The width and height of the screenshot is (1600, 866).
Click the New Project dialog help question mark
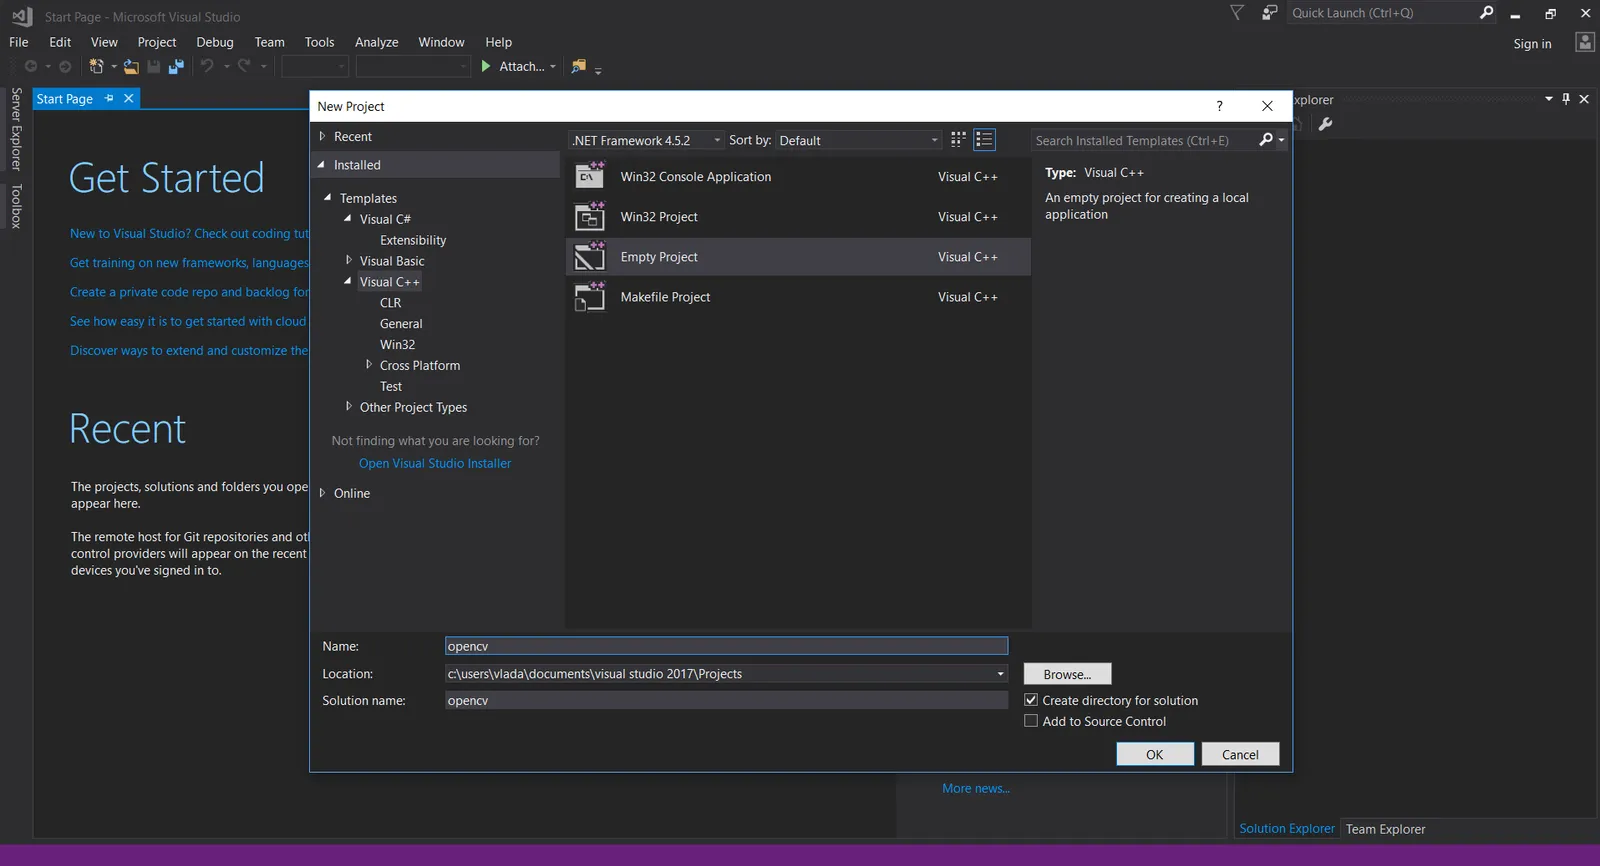click(x=1219, y=106)
